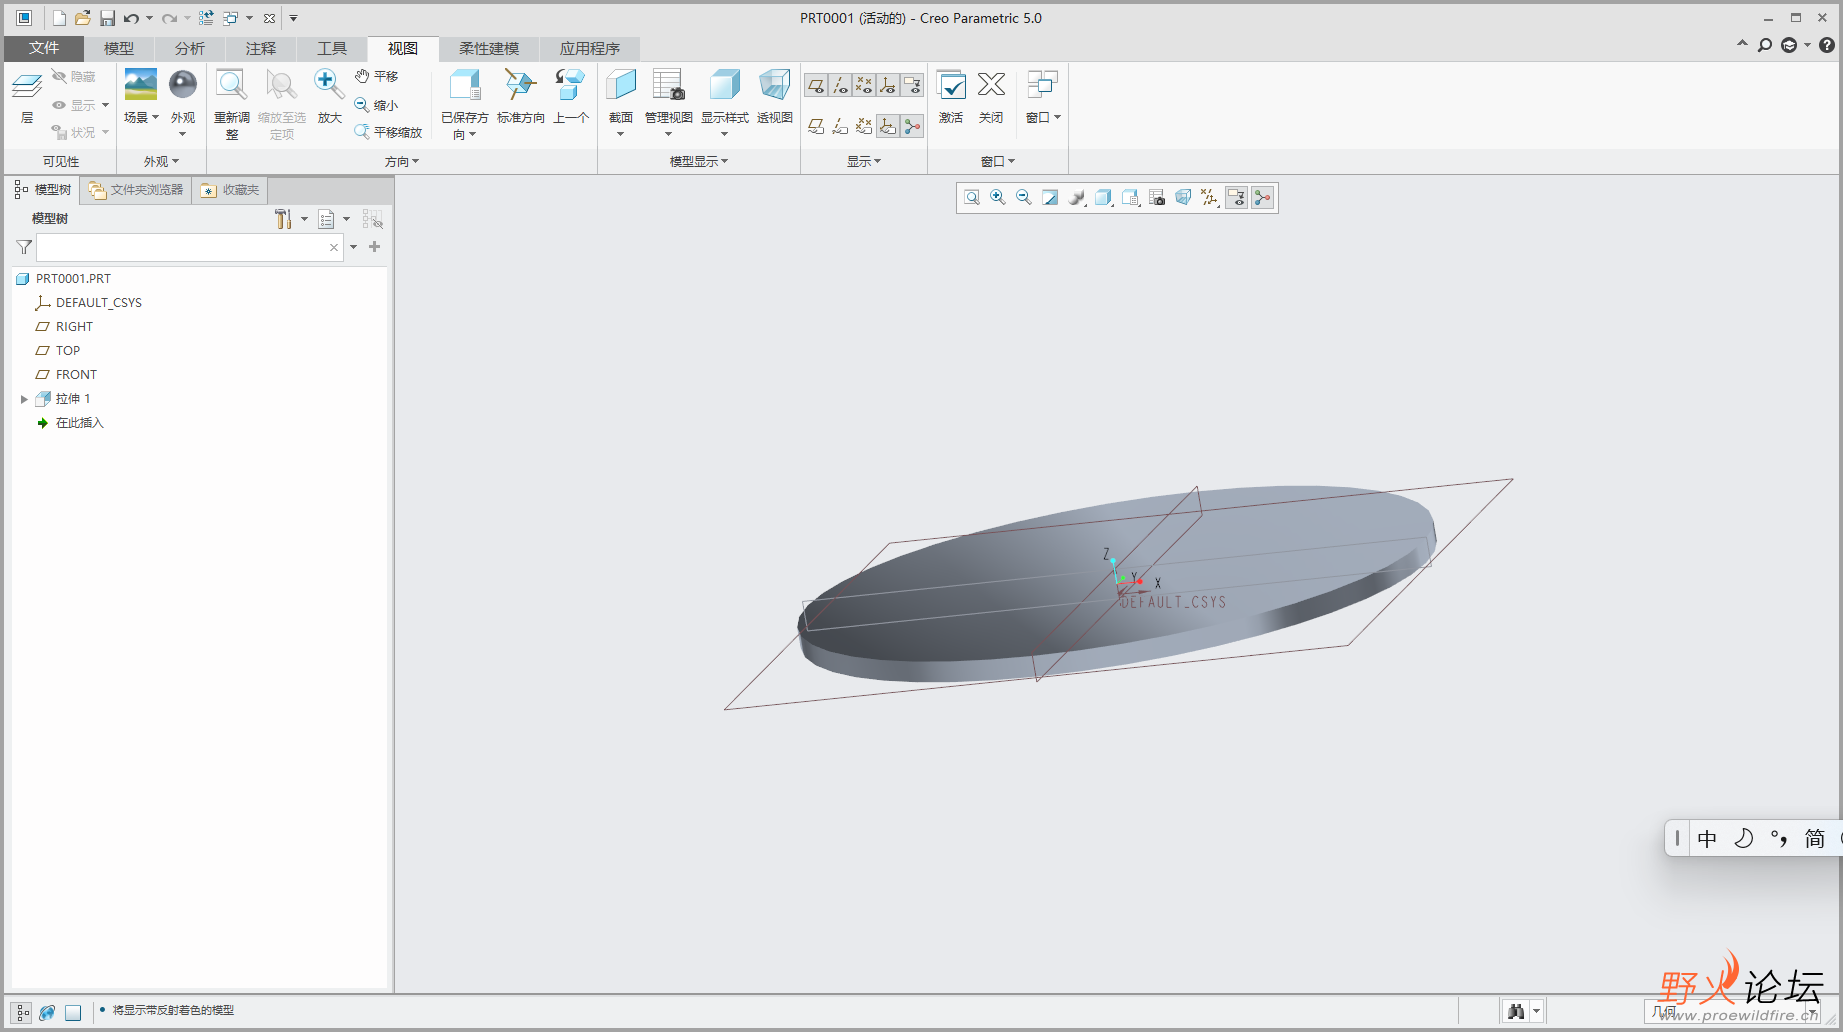Open the Layers (层) tool
Viewport: 1843px width, 1032px height.
[x=27, y=88]
